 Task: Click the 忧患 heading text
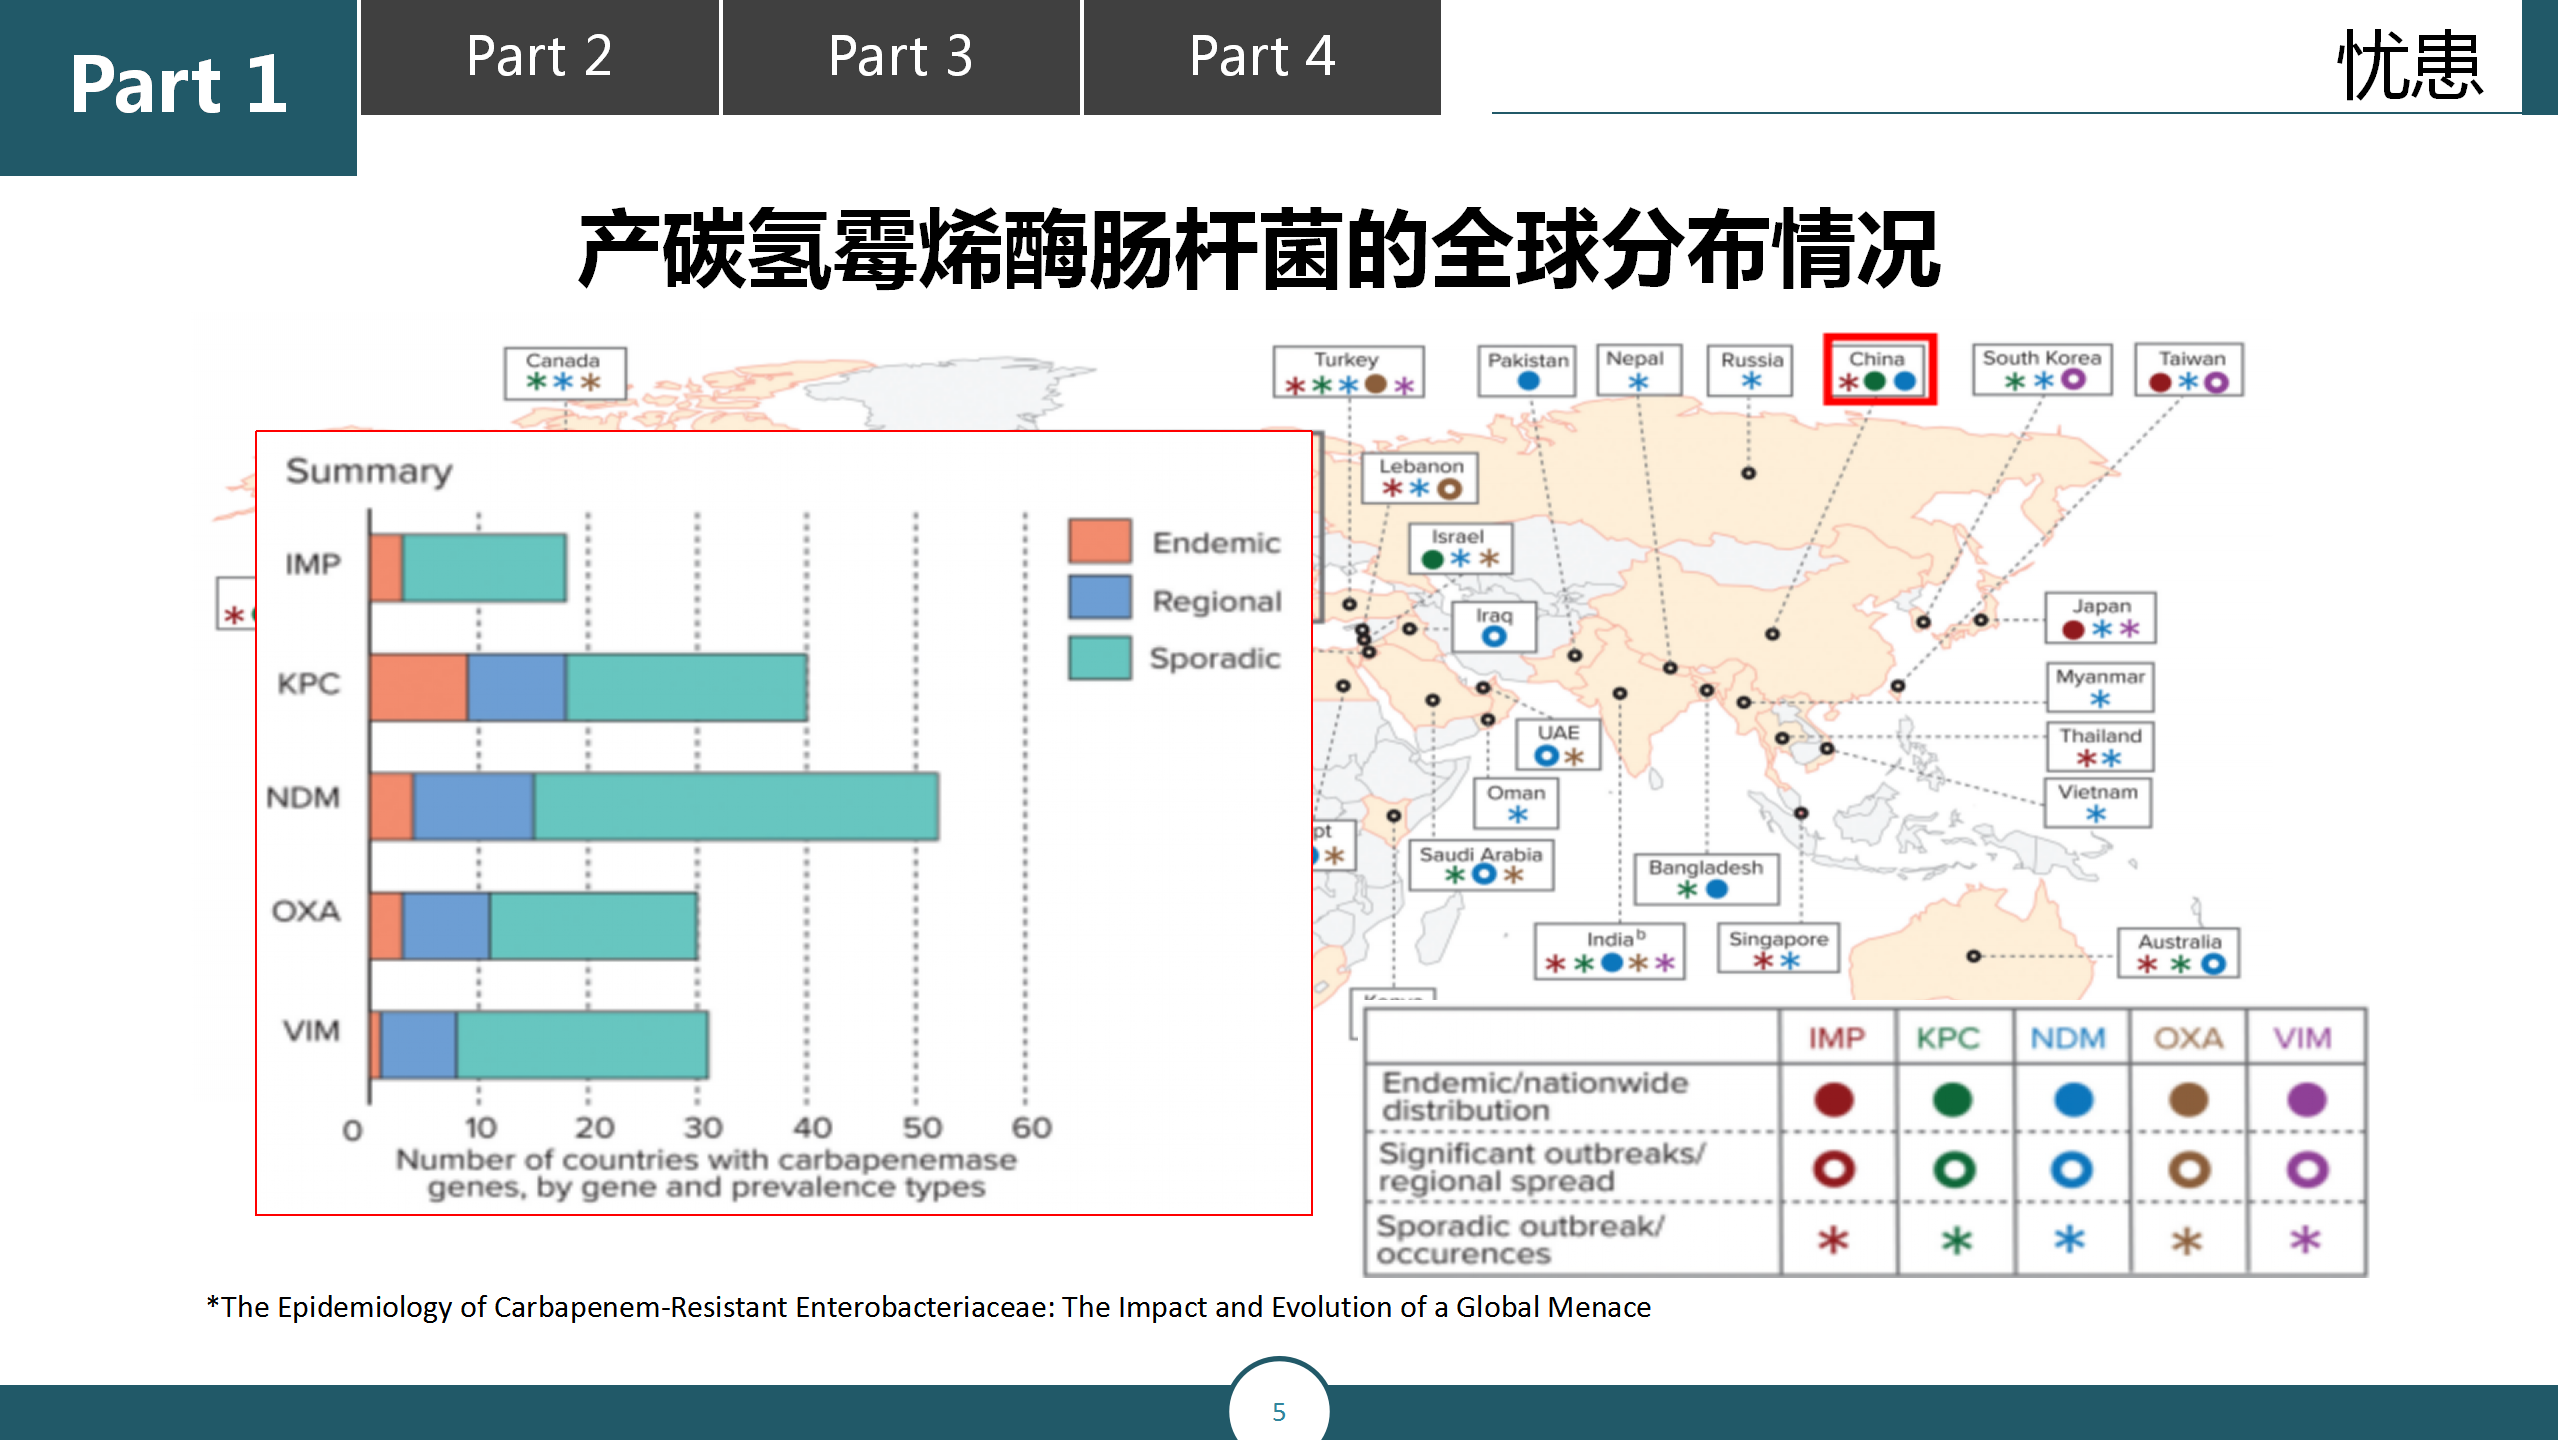(x=2410, y=65)
